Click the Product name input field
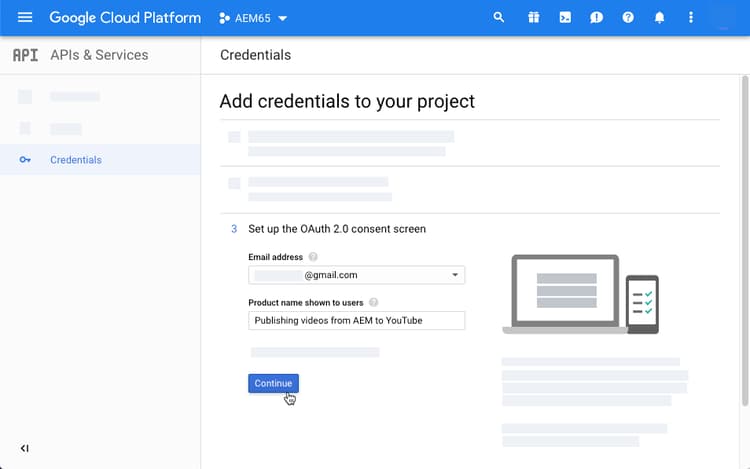750x469 pixels. pos(356,320)
